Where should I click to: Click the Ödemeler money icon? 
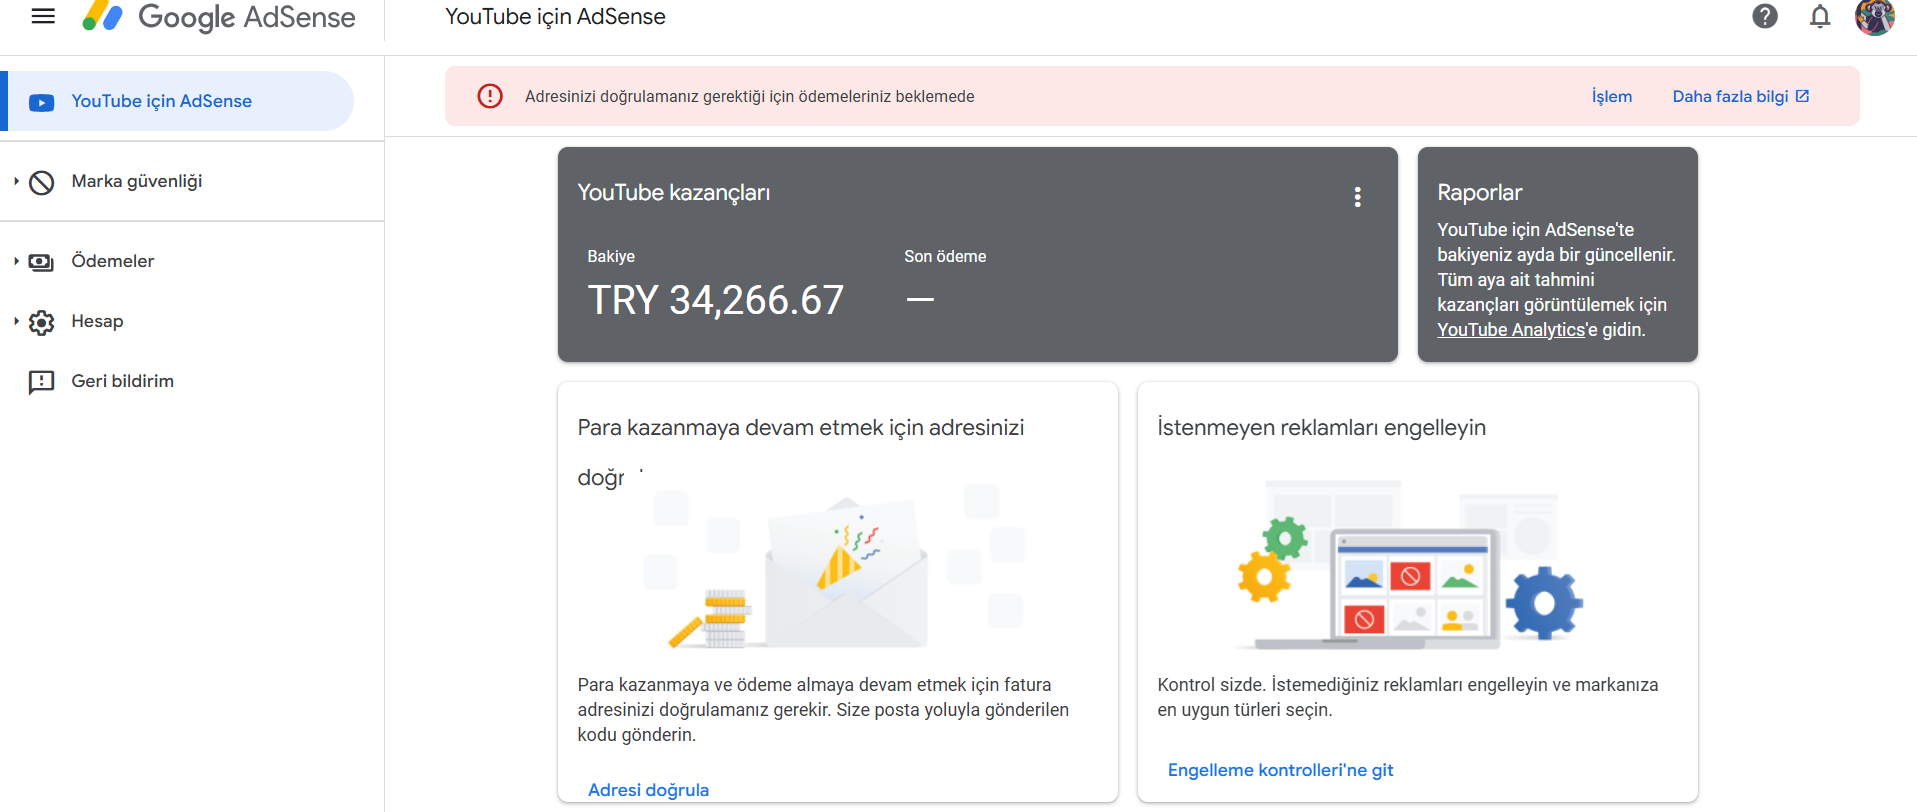click(x=42, y=262)
